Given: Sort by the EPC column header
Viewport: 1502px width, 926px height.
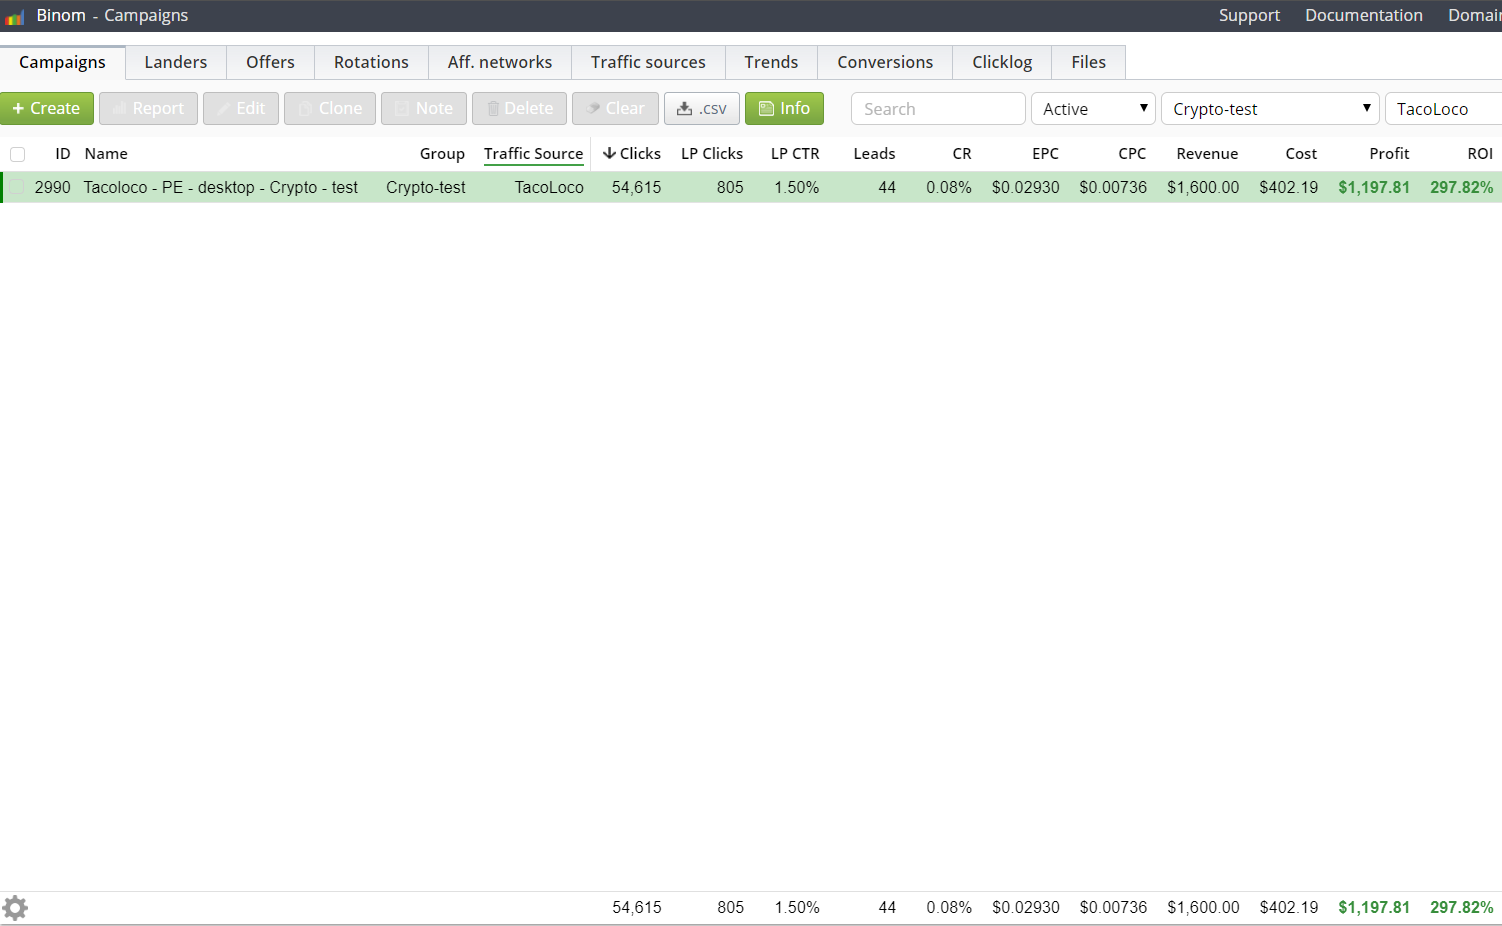Looking at the screenshot, I should click(1045, 154).
